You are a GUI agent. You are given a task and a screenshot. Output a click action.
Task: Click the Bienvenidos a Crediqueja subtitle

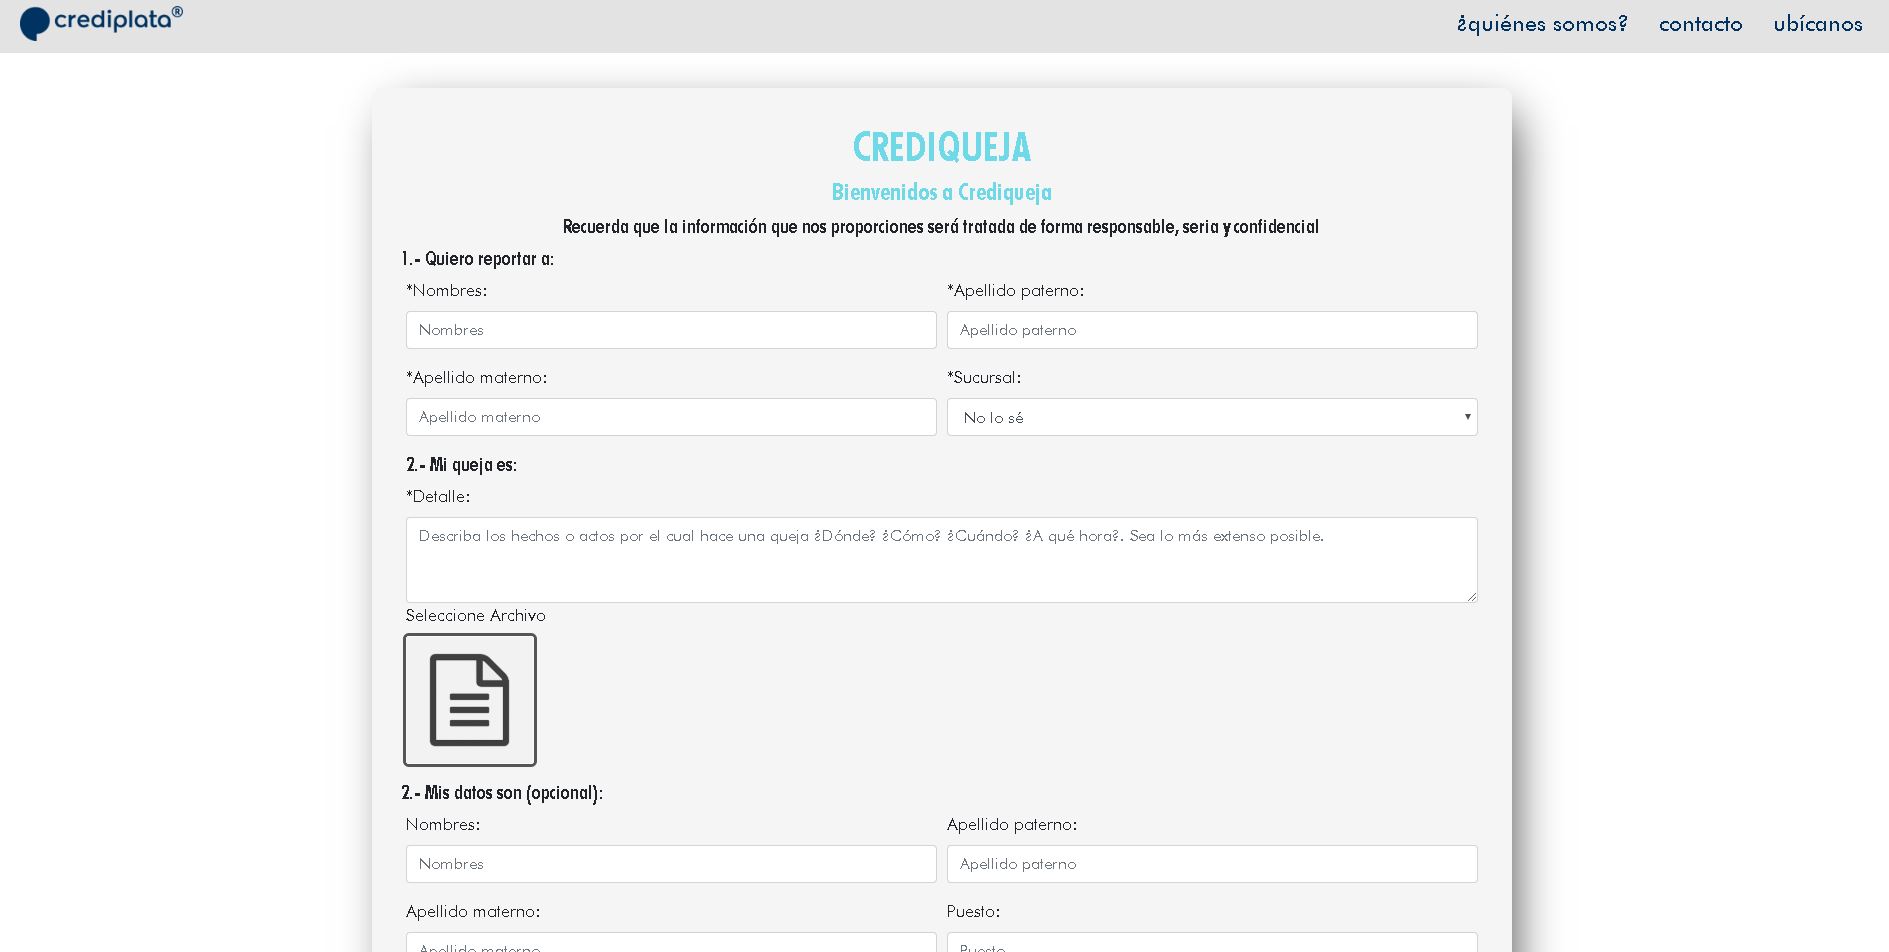pyautogui.click(x=942, y=192)
